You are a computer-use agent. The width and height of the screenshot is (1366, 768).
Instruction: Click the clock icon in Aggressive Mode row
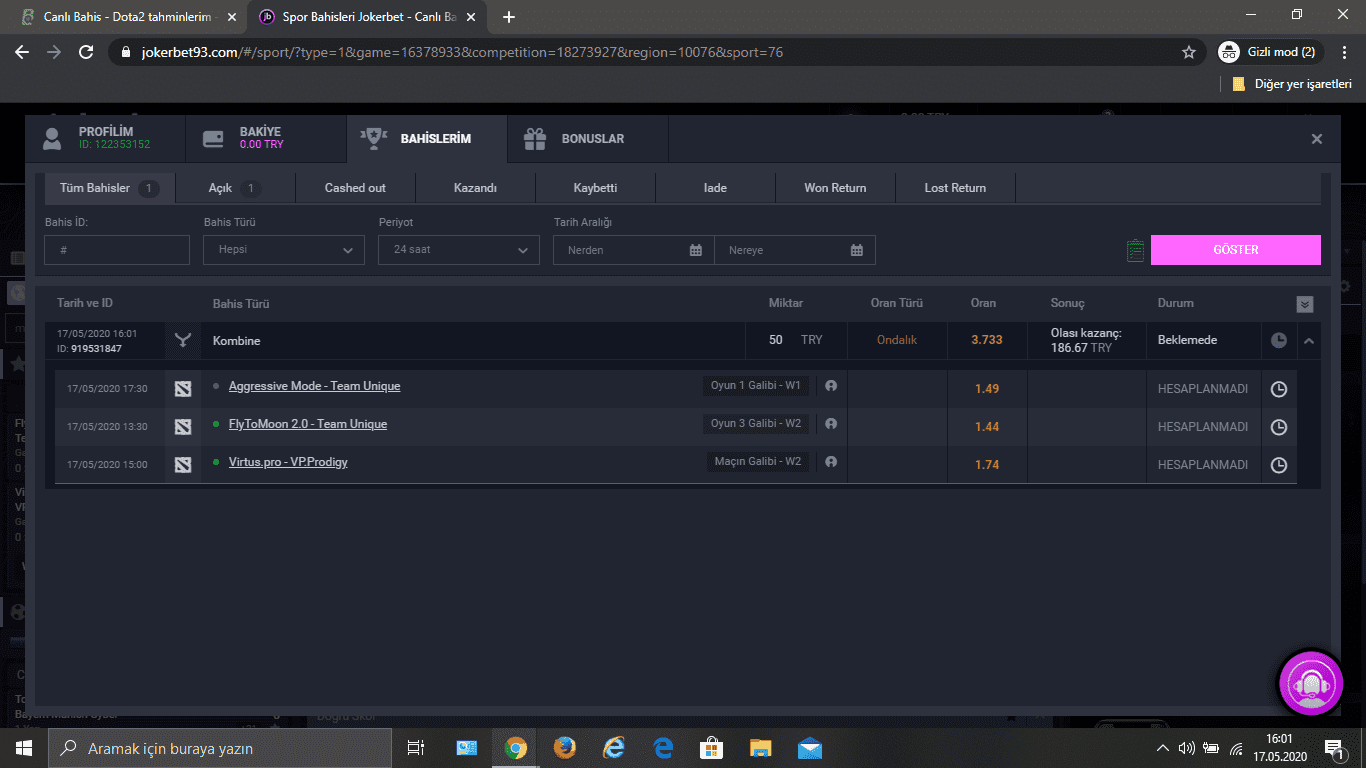tap(1278, 389)
